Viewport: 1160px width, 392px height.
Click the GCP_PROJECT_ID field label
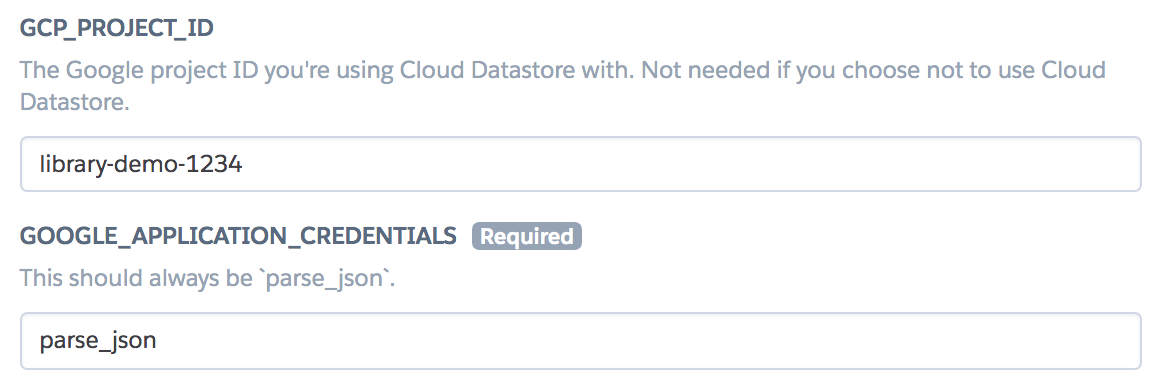coord(116,29)
